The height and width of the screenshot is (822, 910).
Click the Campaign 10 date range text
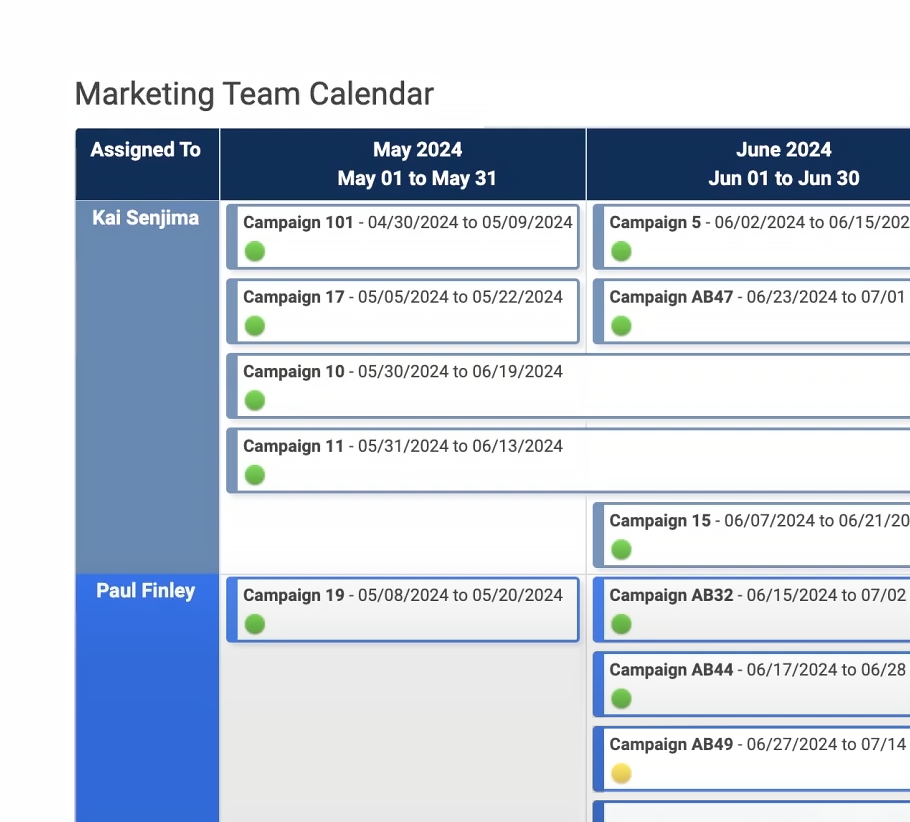coord(460,372)
